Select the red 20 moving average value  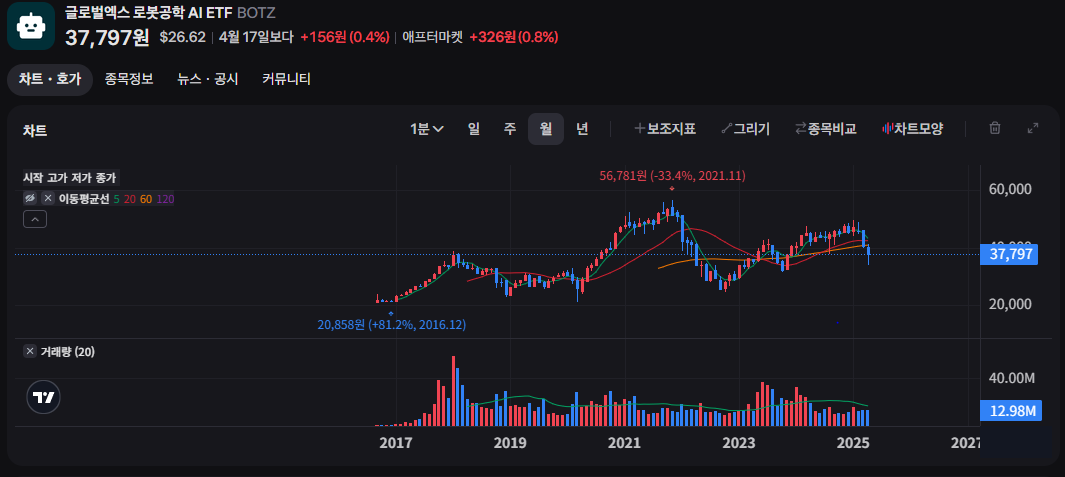click(x=130, y=198)
